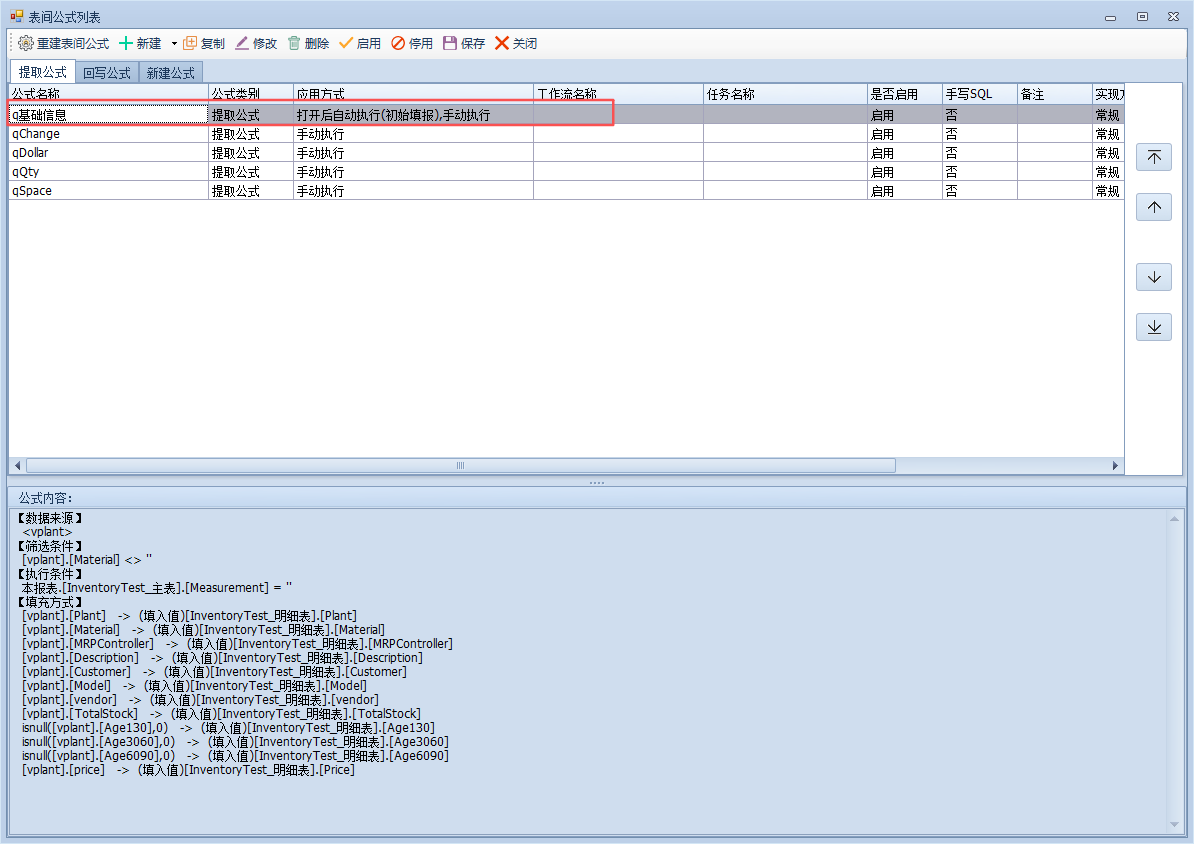Click the 任务名称 column header
Viewport: 1194px width, 844px height.
click(785, 94)
